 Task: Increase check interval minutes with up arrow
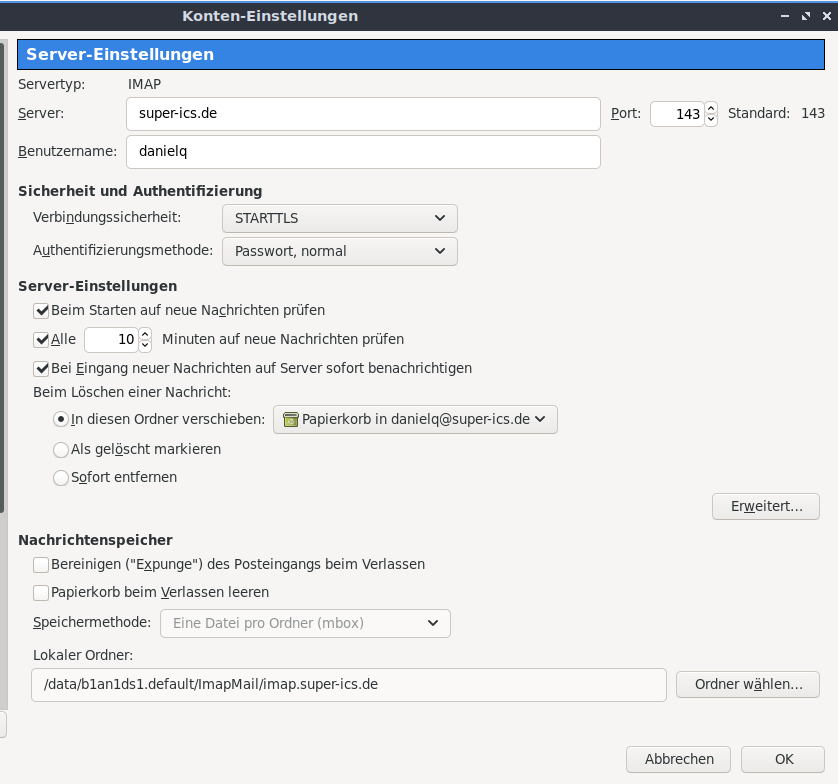point(145,333)
